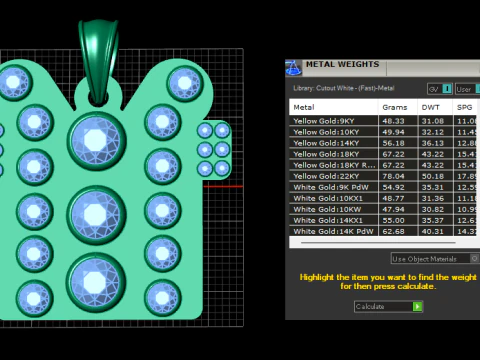This screenshot has width=480, height=360.
Task: Click the 50.18 DWT value
Action: click(433, 176)
